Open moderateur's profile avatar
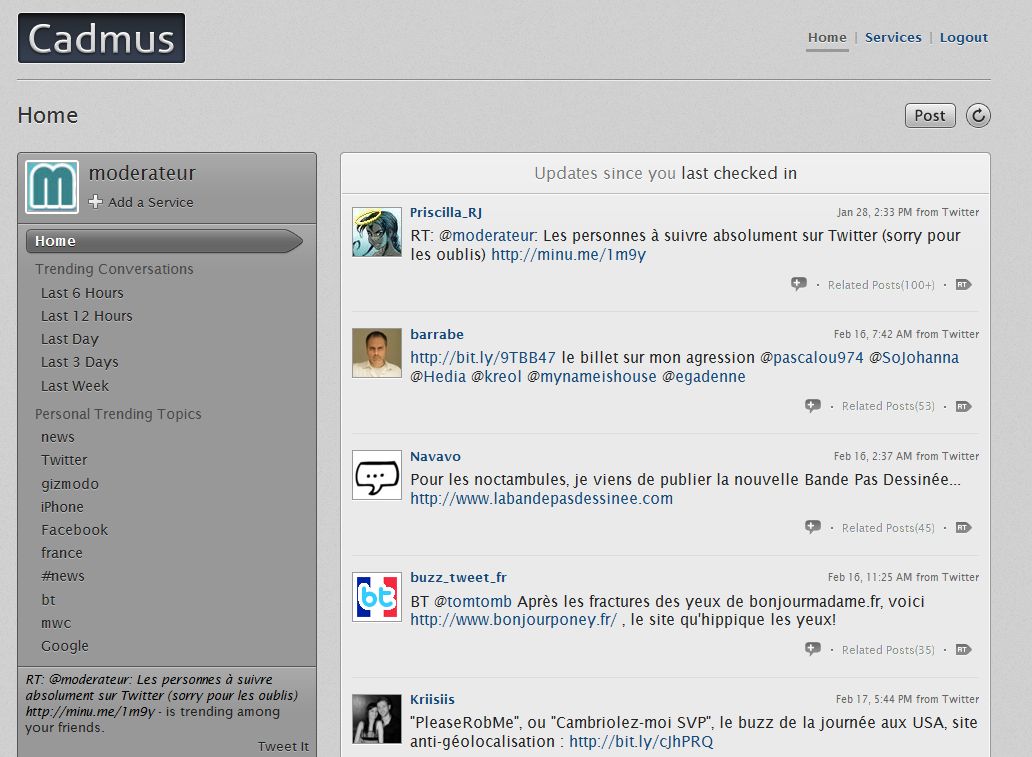 click(x=52, y=187)
